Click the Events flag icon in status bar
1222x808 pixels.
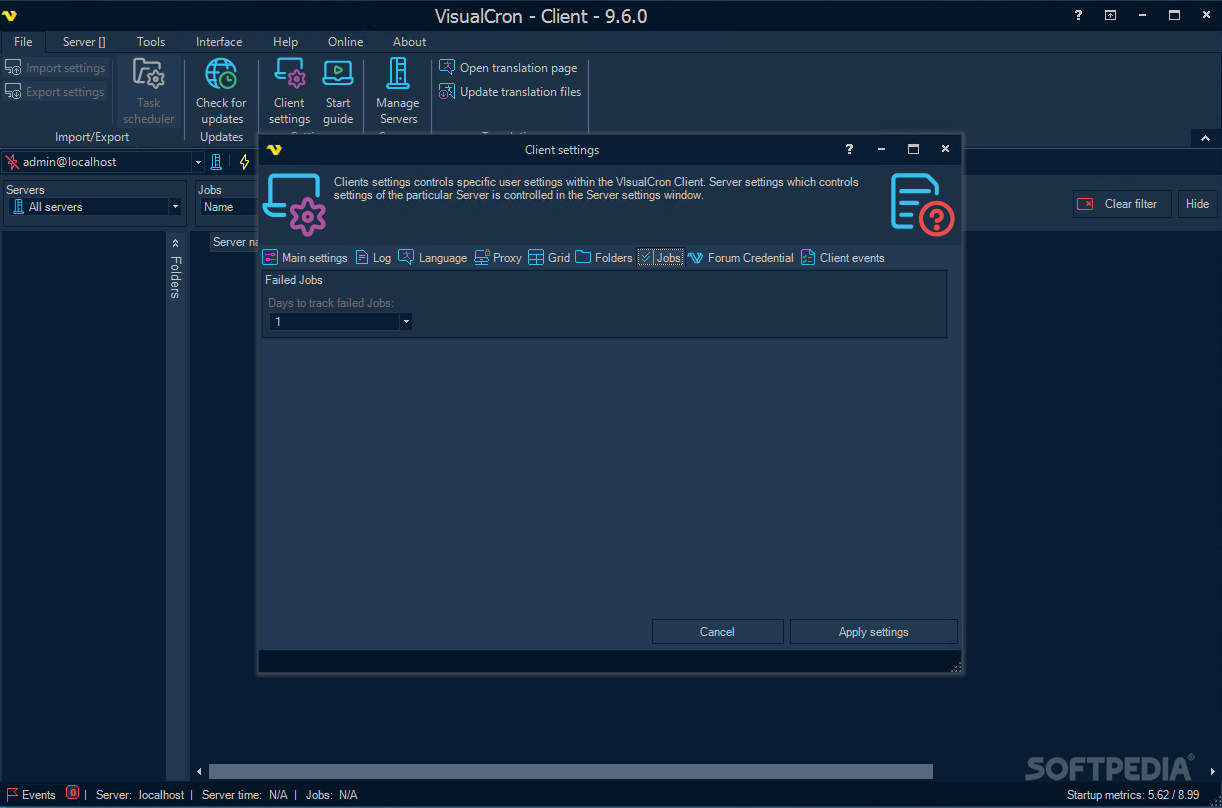[x=13, y=795]
